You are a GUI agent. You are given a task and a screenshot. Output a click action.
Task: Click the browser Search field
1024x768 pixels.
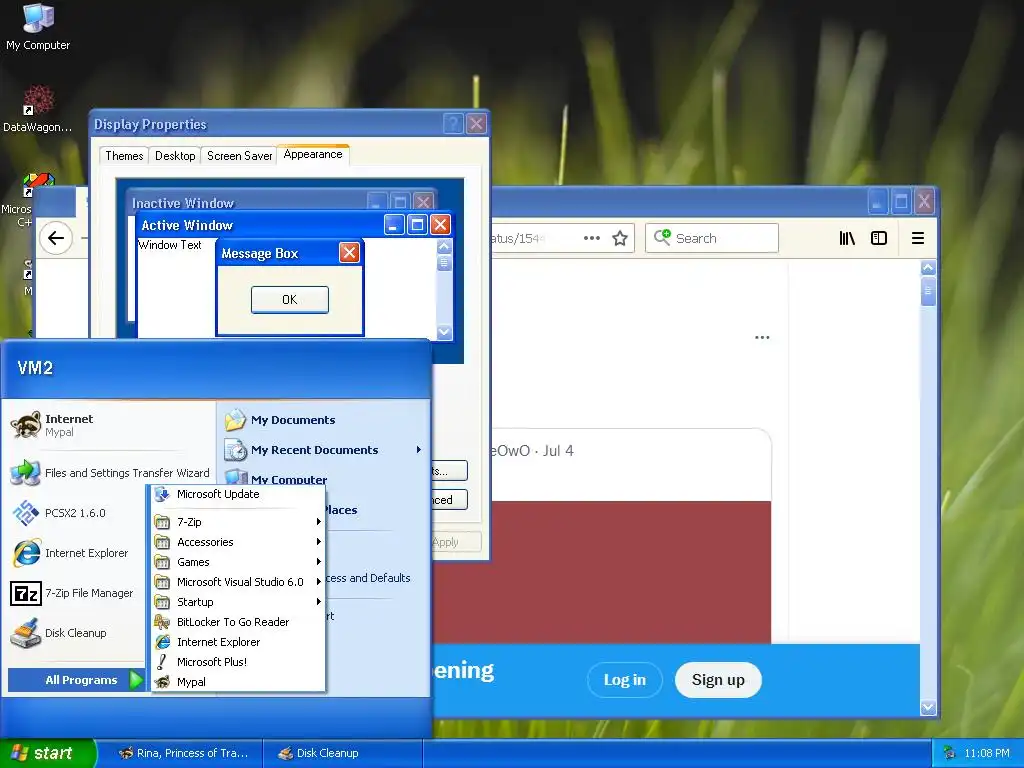(712, 238)
